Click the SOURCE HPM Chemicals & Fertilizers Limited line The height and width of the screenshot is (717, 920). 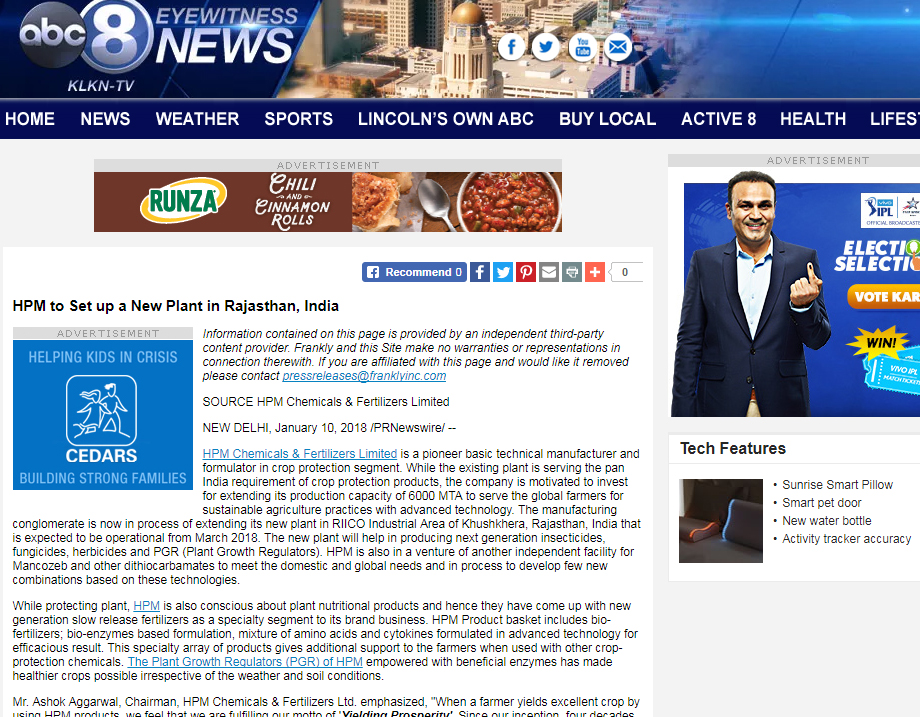(326, 402)
